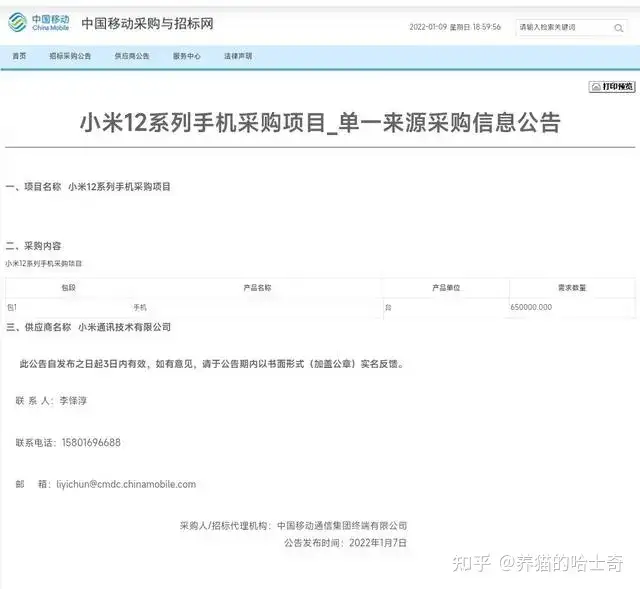Click the 产品单位 column header
Screen dimensions: 640x589
(446, 287)
